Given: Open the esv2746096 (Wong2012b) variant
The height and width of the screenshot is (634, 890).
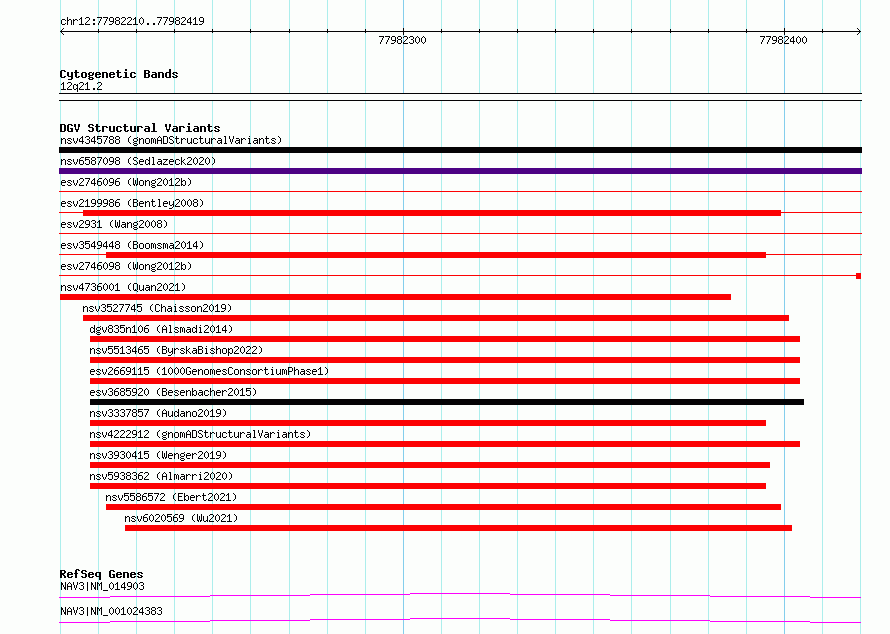Looking at the screenshot, I should 126,182.
